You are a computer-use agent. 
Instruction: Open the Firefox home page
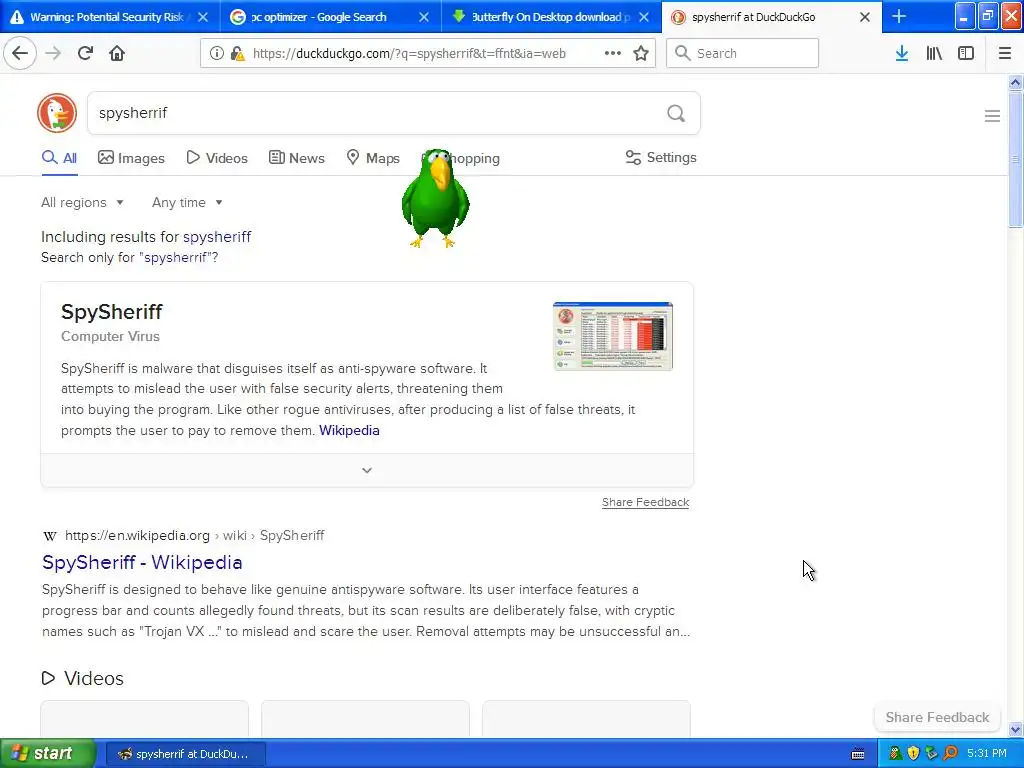point(117,54)
